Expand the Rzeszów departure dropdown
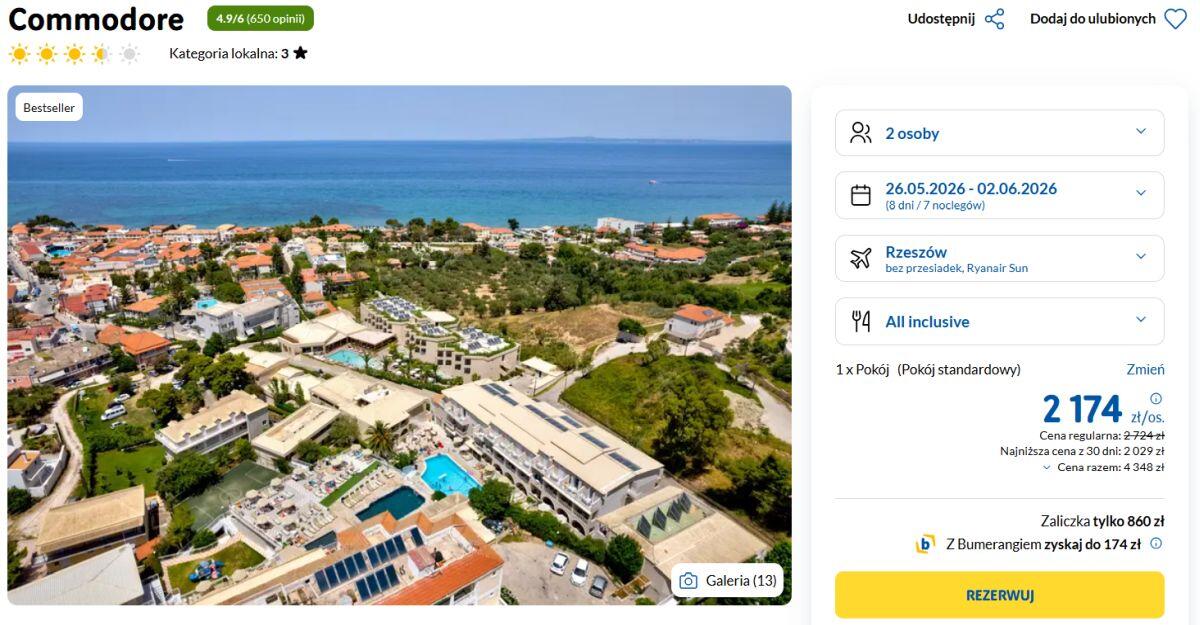Image resolution: width=1200 pixels, height=625 pixels. pyautogui.click(x=1141, y=257)
